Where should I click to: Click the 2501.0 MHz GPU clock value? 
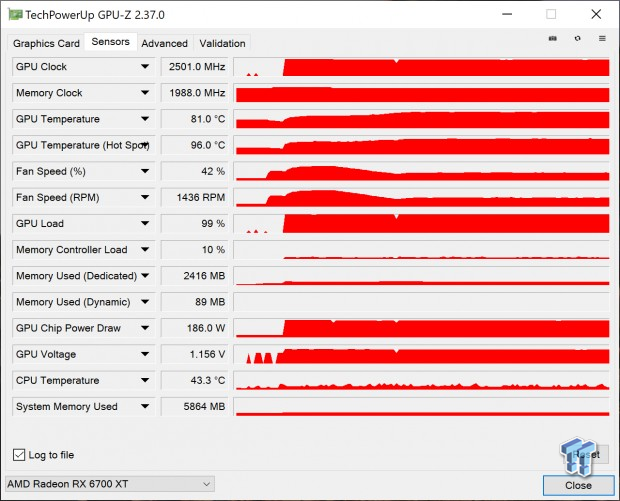[x=194, y=66]
